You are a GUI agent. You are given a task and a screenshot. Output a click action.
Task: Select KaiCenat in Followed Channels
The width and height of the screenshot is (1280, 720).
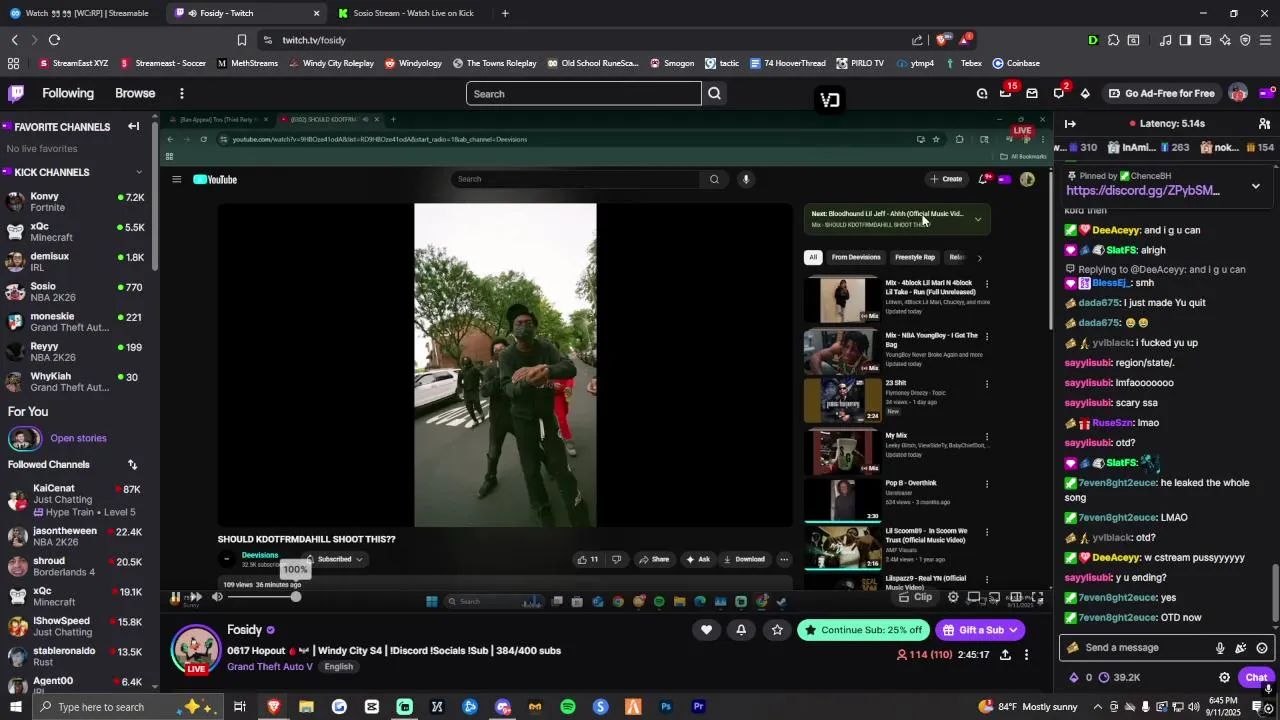coord(75,500)
